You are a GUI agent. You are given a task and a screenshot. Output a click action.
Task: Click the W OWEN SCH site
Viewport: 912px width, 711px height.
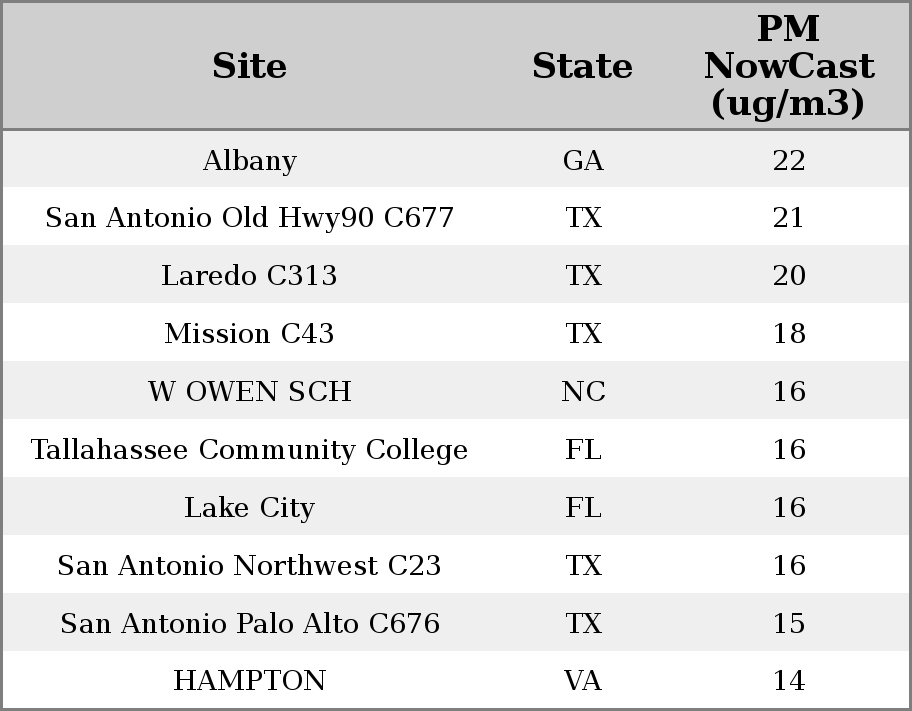249,392
